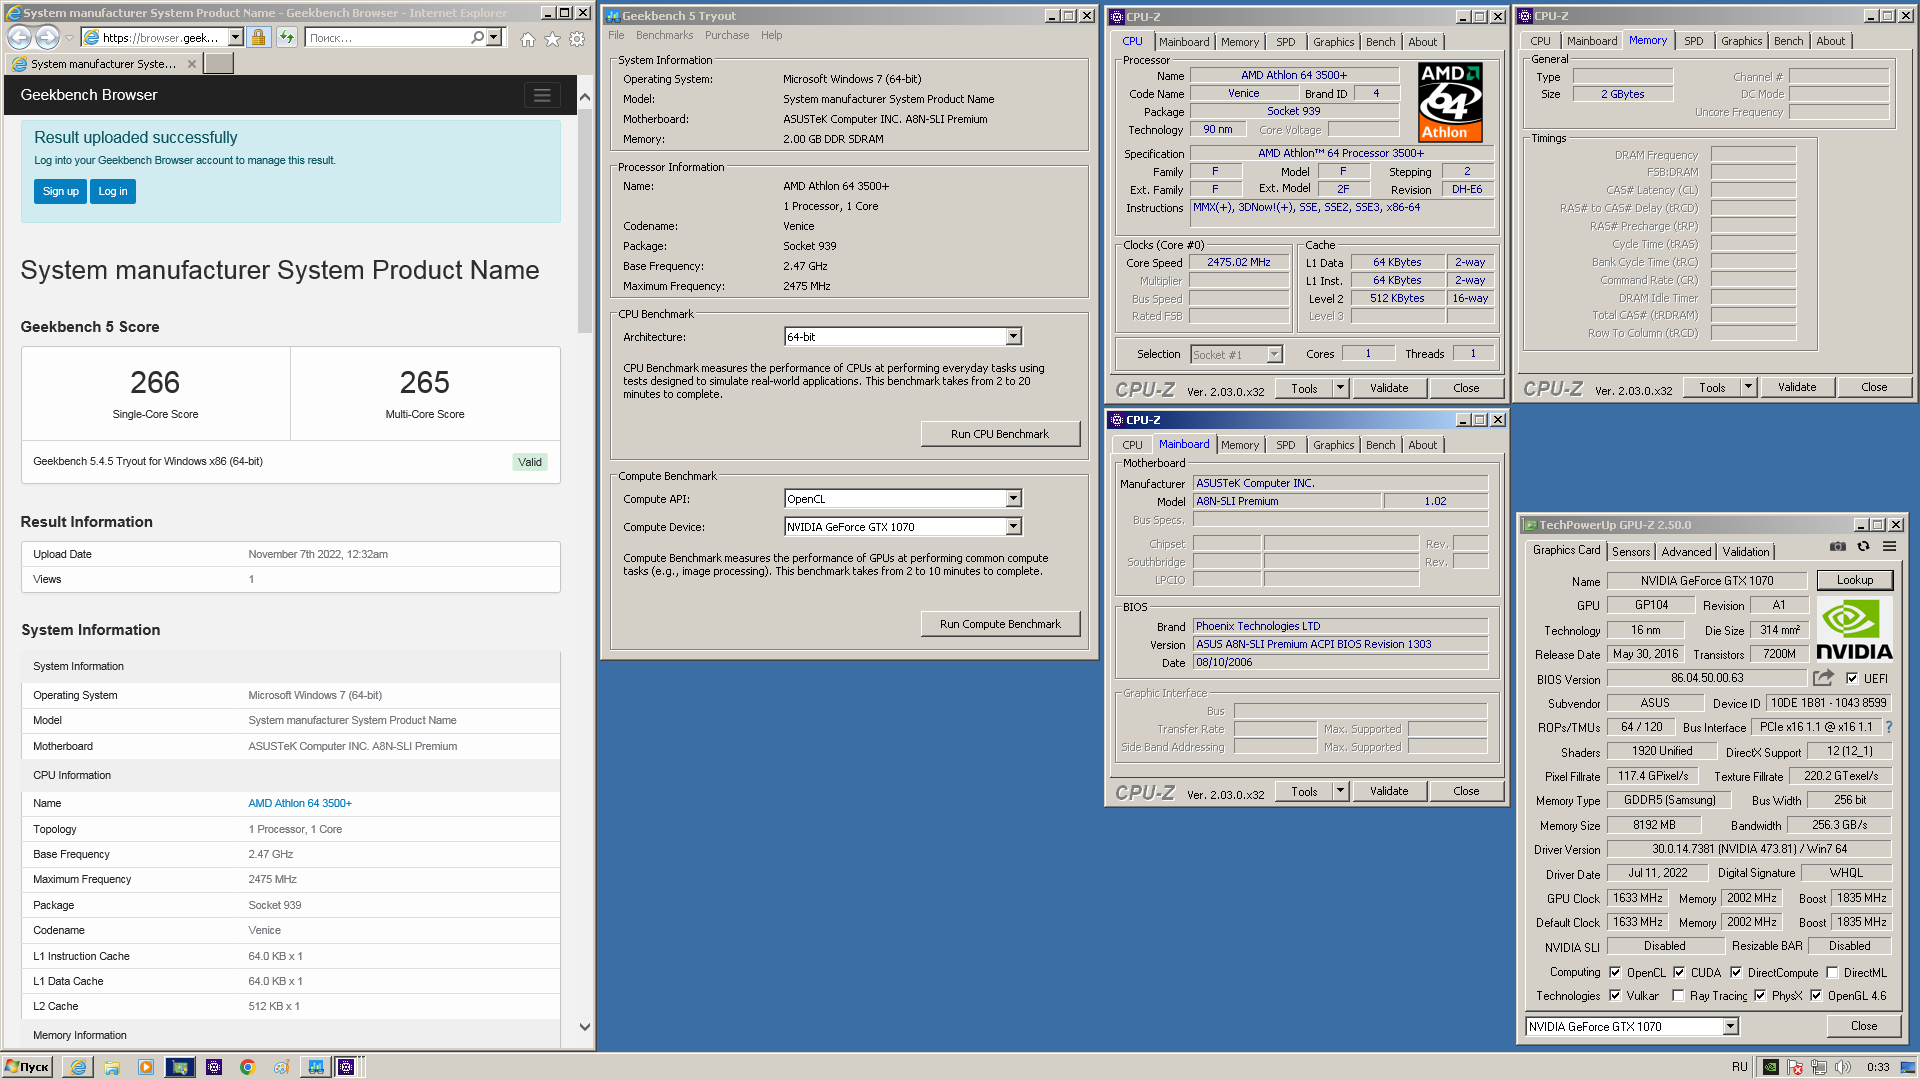The height and width of the screenshot is (1080, 1920).
Task: Click the NVIDIA tray icon
Action: [1770, 1067]
